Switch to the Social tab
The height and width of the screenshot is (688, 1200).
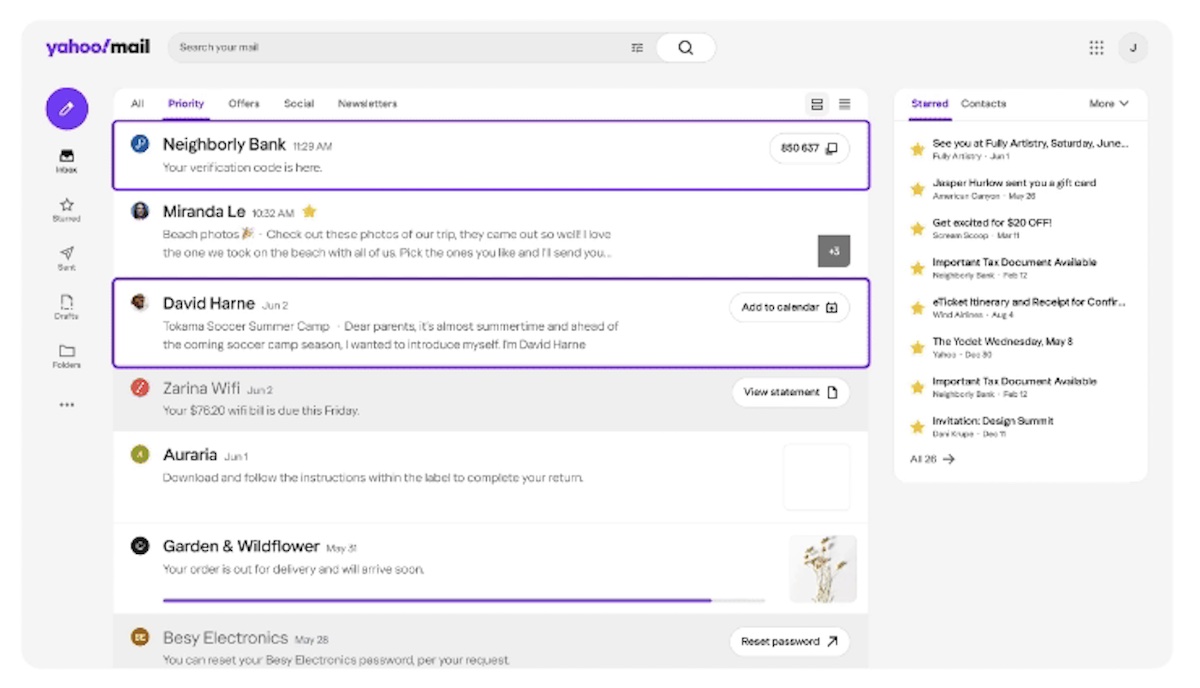click(298, 104)
